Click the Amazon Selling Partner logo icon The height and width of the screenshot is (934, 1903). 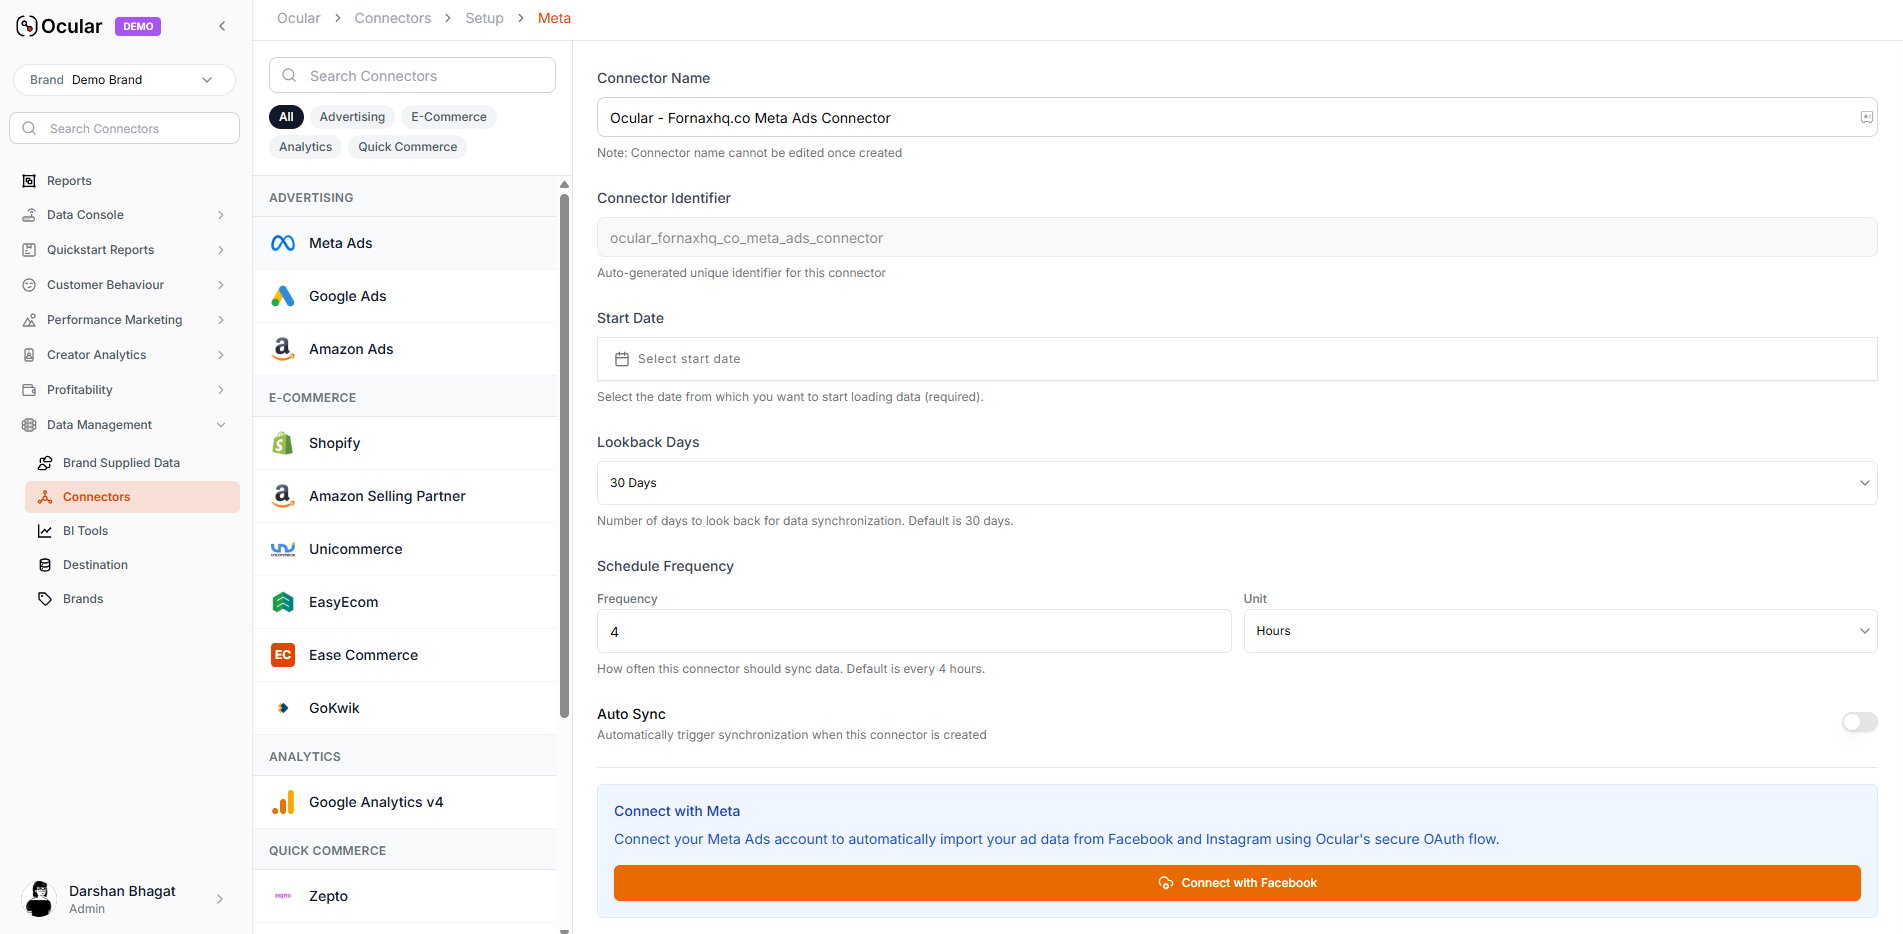(283, 496)
